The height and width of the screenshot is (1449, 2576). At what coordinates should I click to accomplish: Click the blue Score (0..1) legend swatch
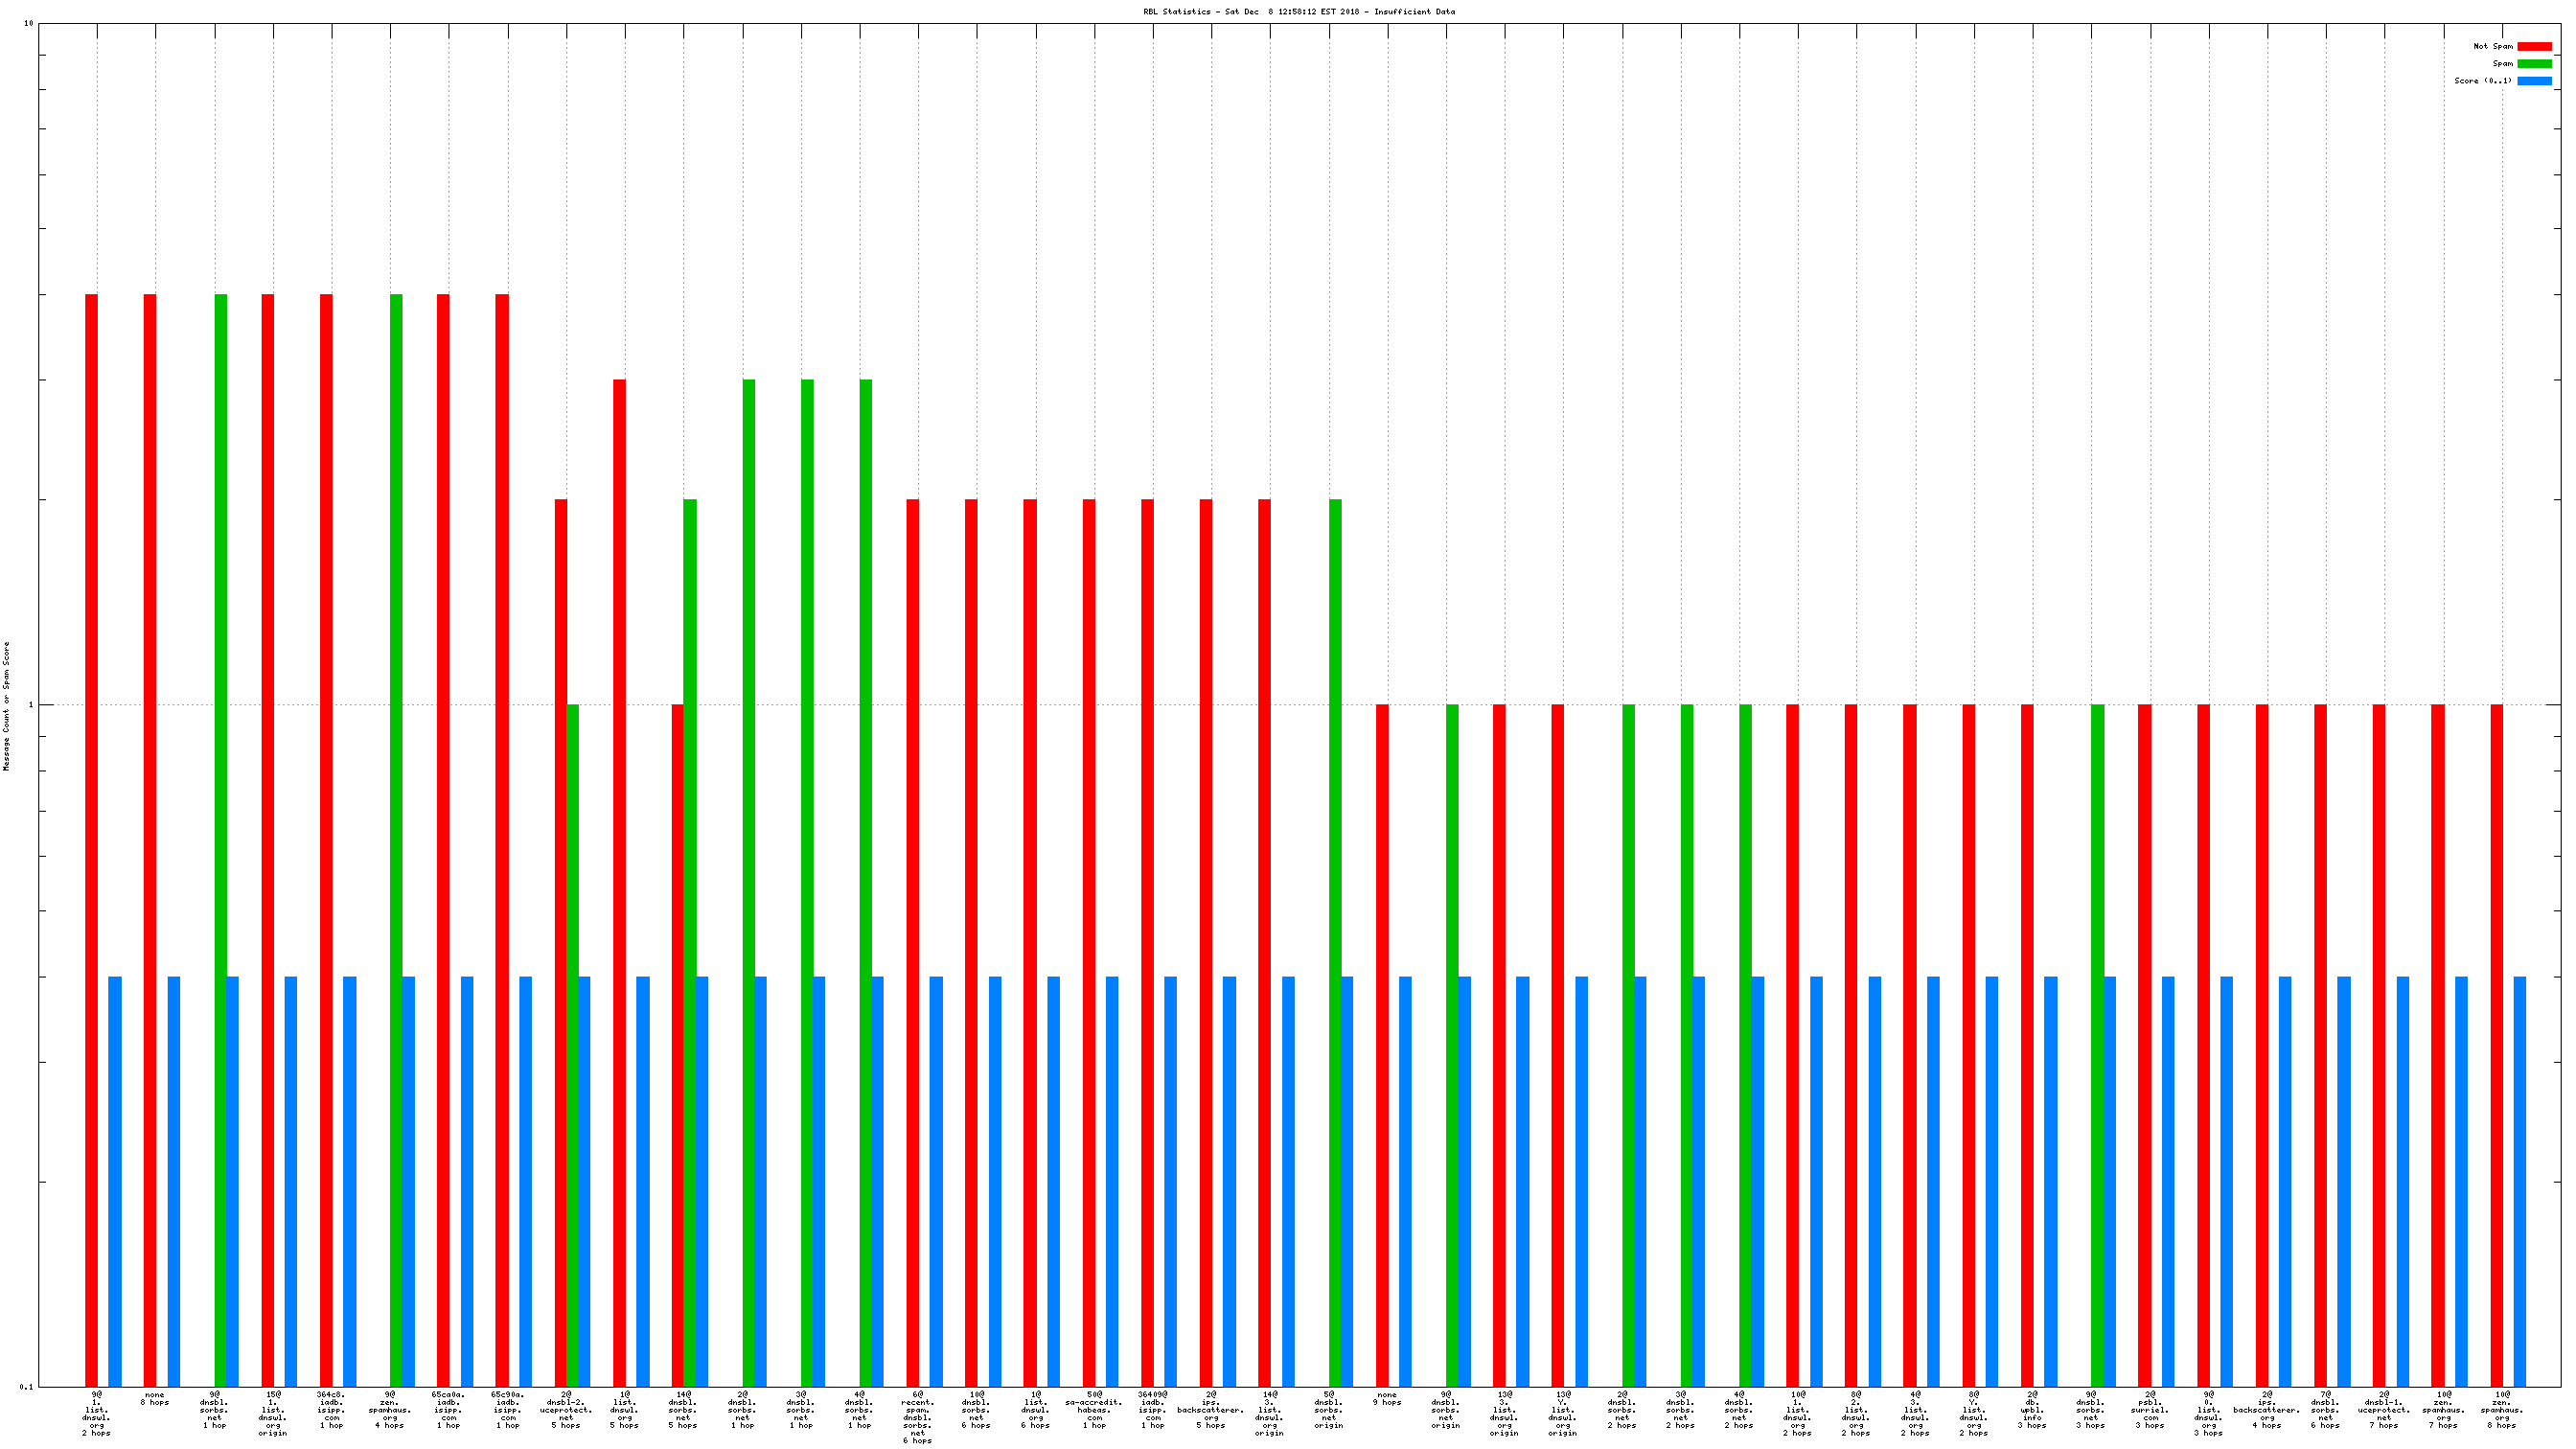[x=2534, y=81]
